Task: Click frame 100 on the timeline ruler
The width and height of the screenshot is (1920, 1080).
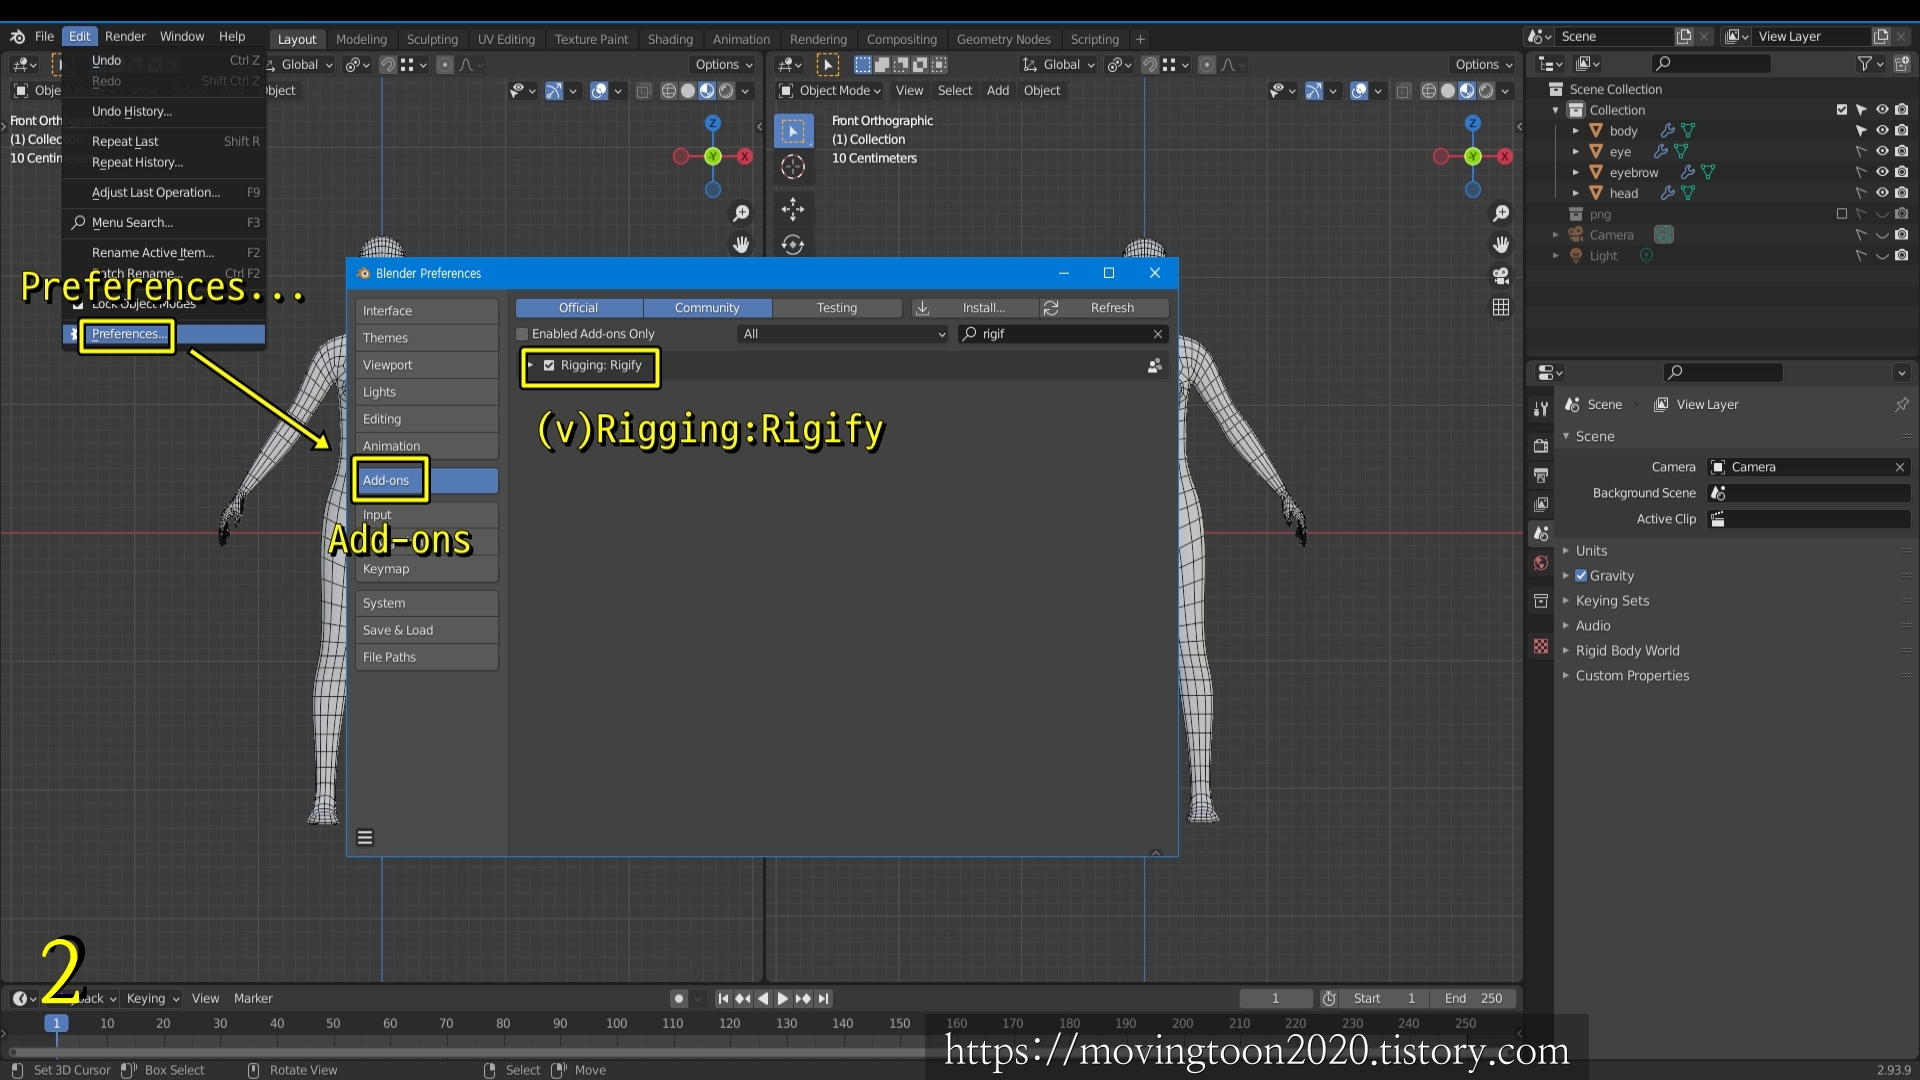Action: coord(616,1023)
